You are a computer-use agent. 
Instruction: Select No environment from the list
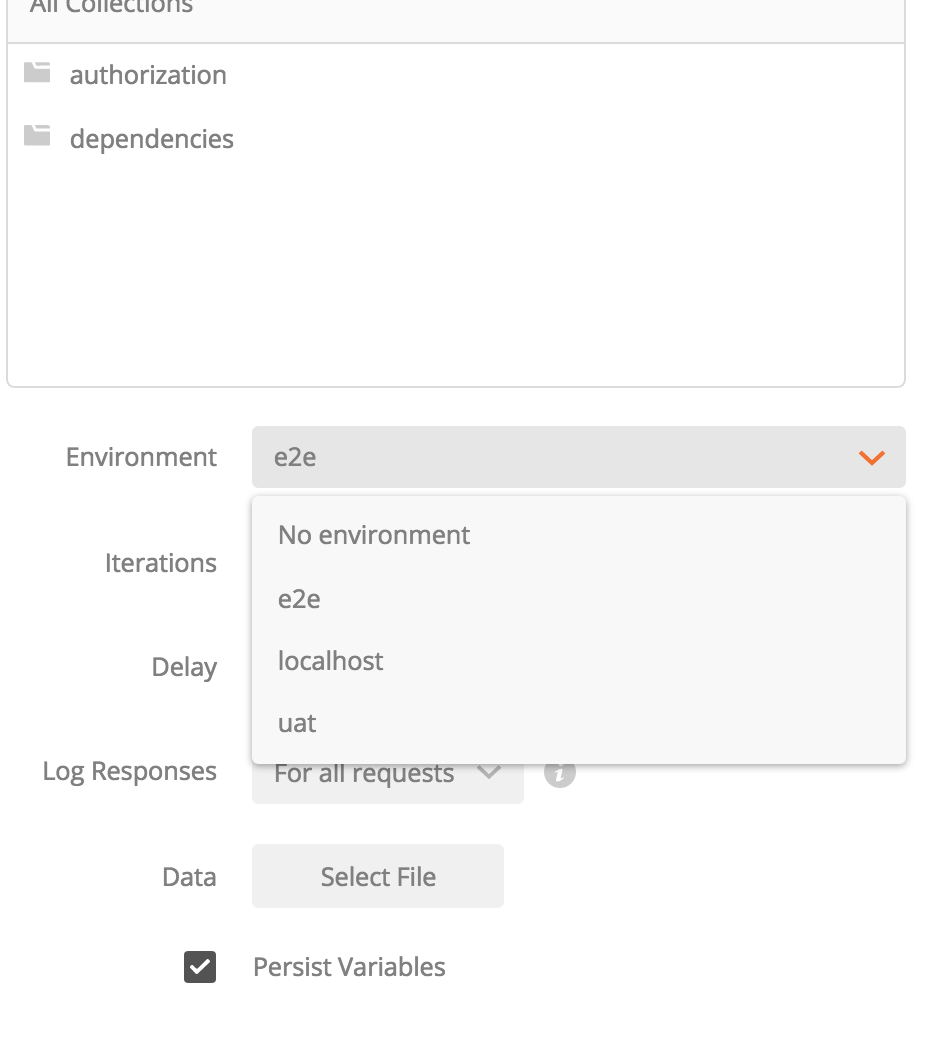[373, 535]
